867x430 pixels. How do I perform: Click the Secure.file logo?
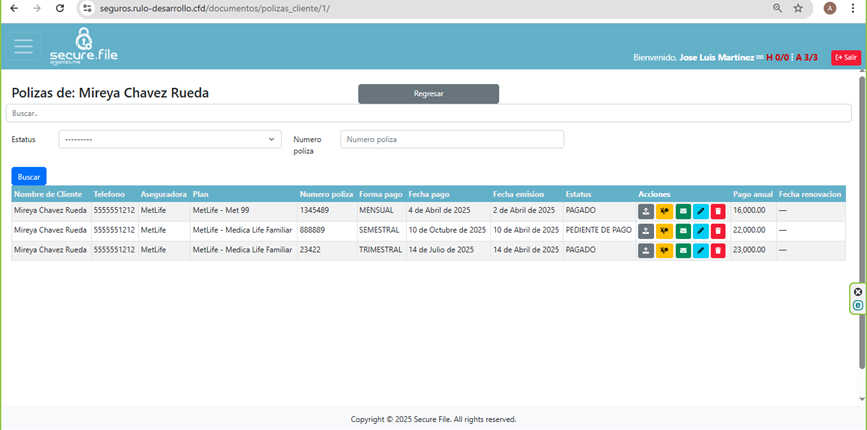coord(83,46)
